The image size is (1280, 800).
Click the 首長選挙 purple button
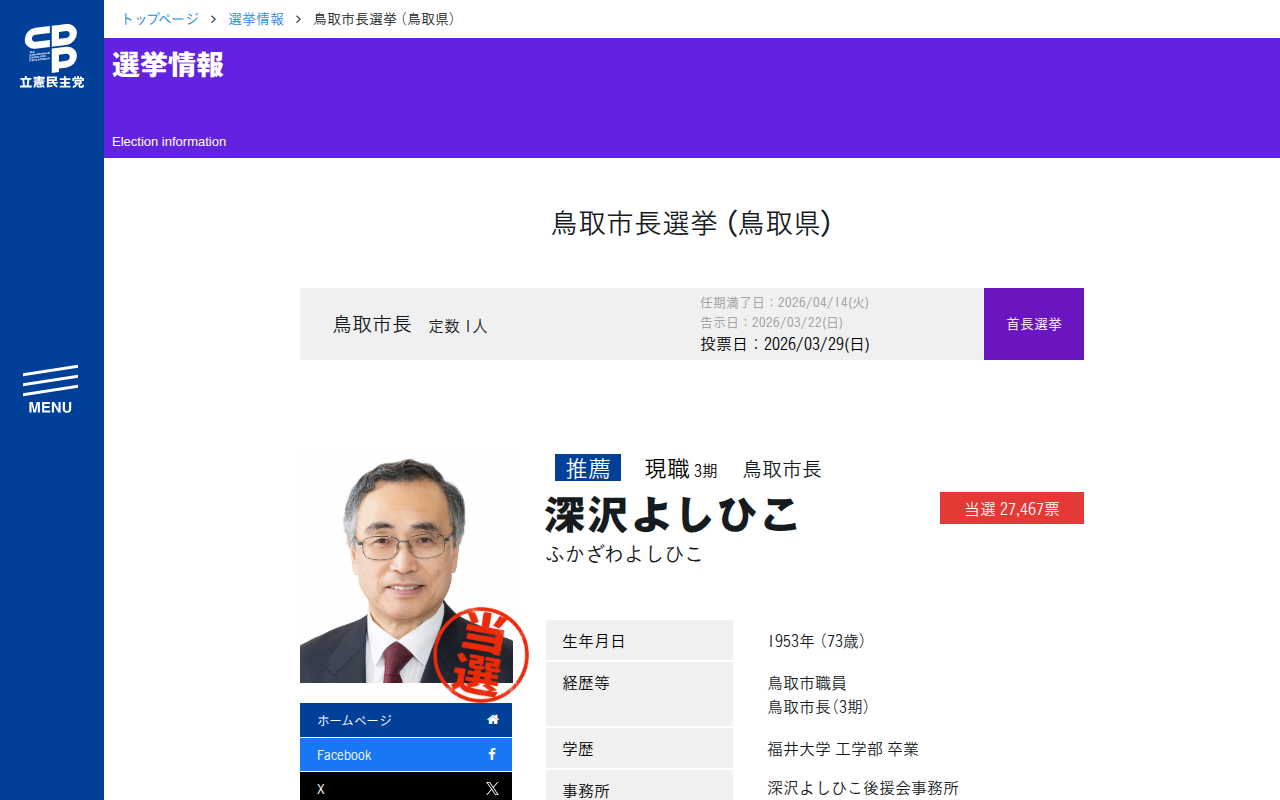tap(1034, 324)
